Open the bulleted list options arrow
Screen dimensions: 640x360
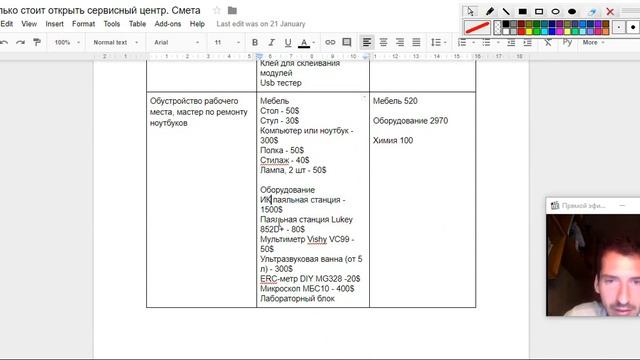click(498, 42)
